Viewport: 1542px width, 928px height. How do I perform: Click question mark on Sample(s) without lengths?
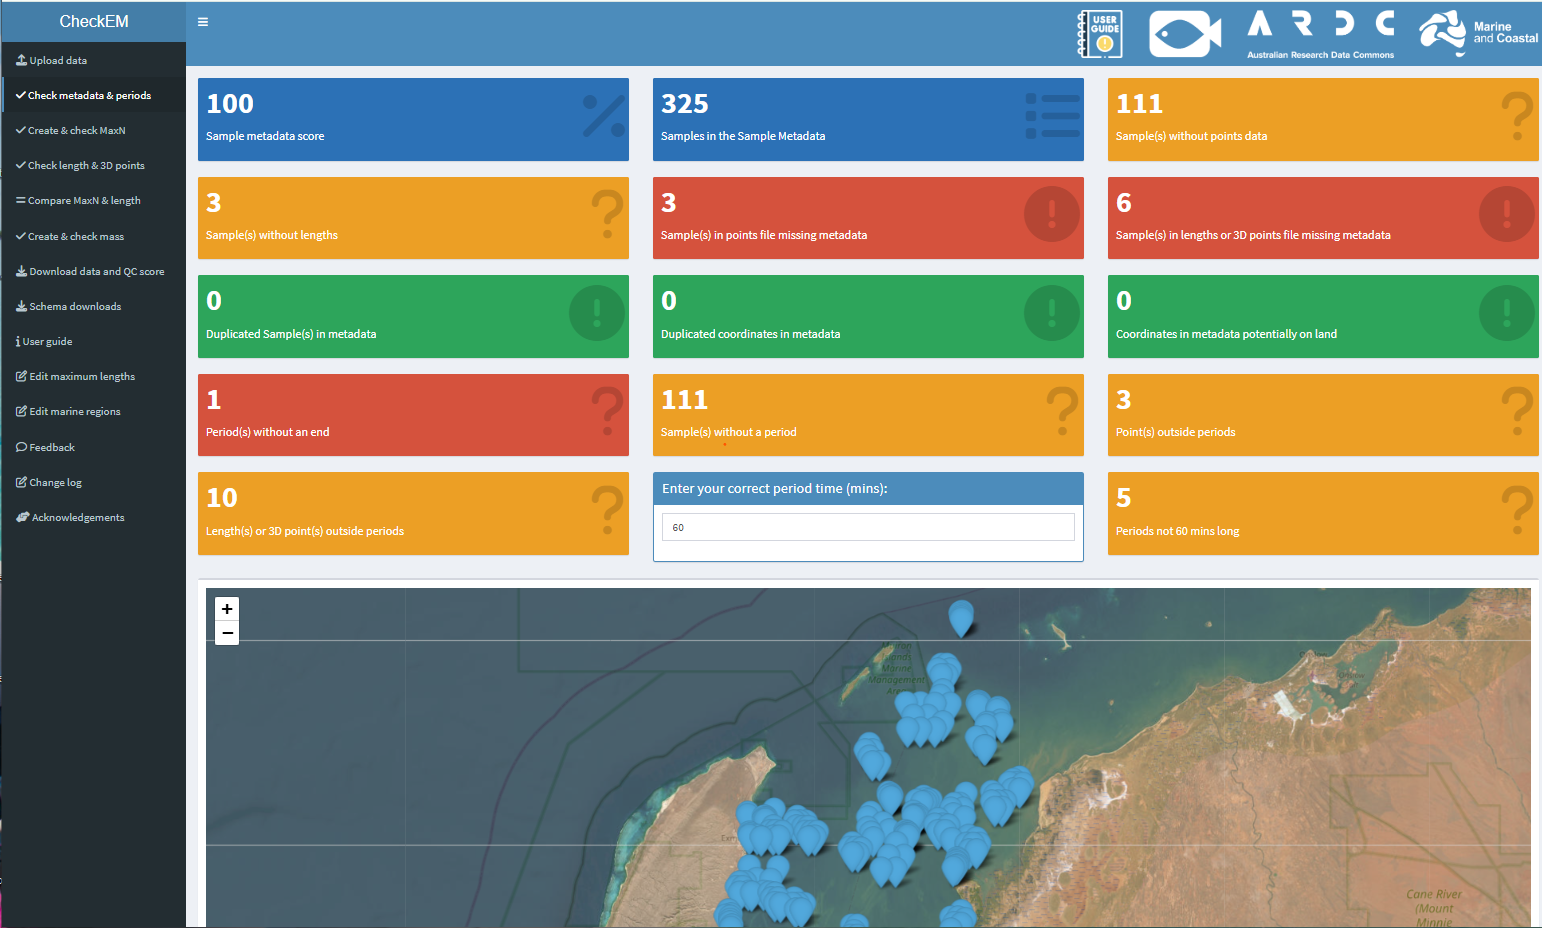(607, 216)
